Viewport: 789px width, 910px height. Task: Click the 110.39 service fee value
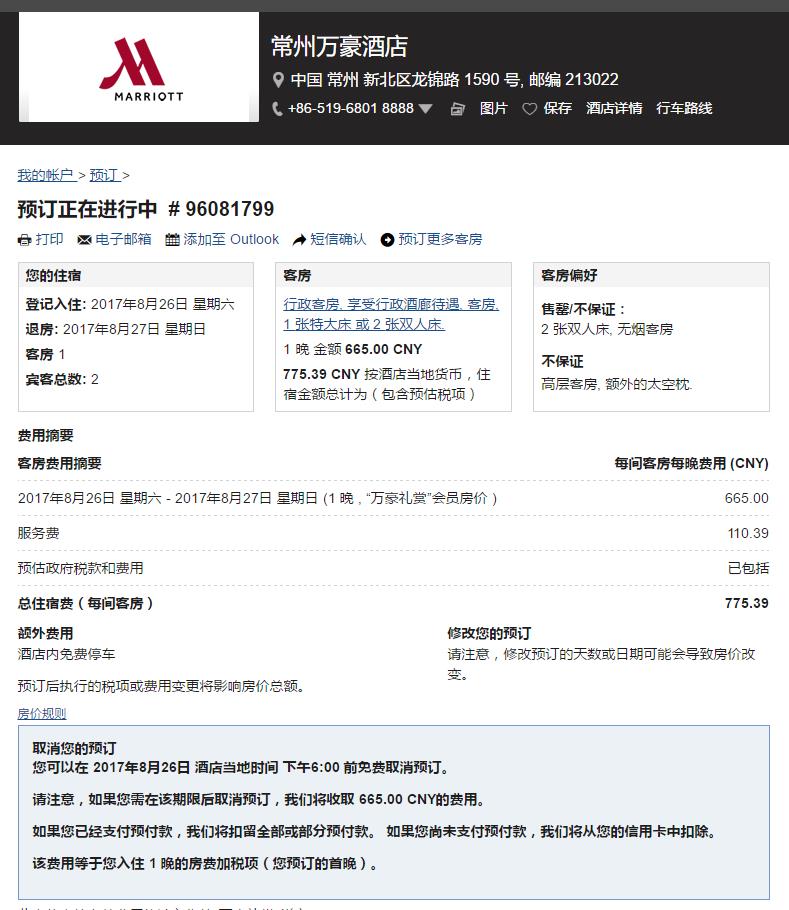click(748, 533)
